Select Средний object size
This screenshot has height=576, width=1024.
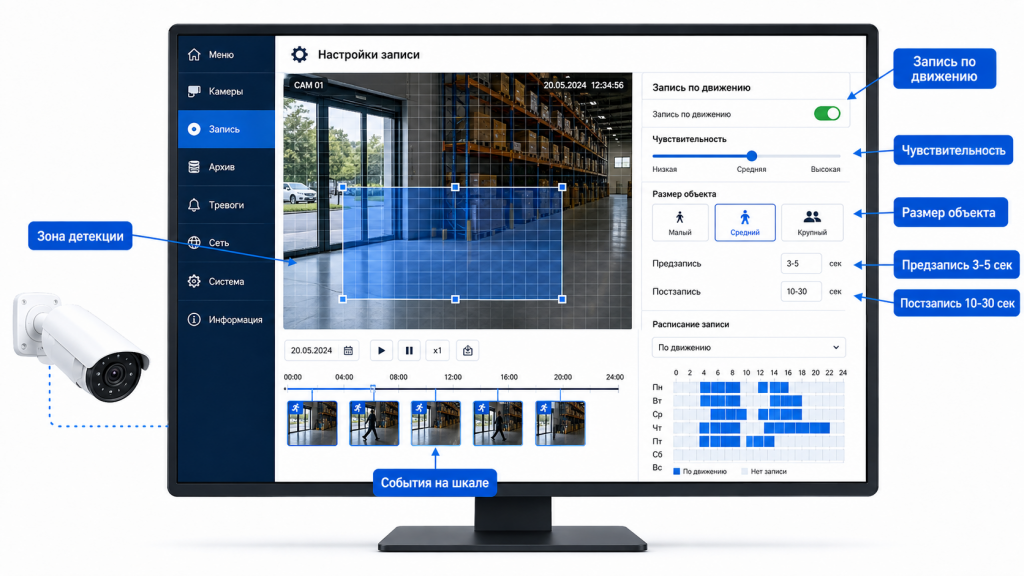point(745,223)
